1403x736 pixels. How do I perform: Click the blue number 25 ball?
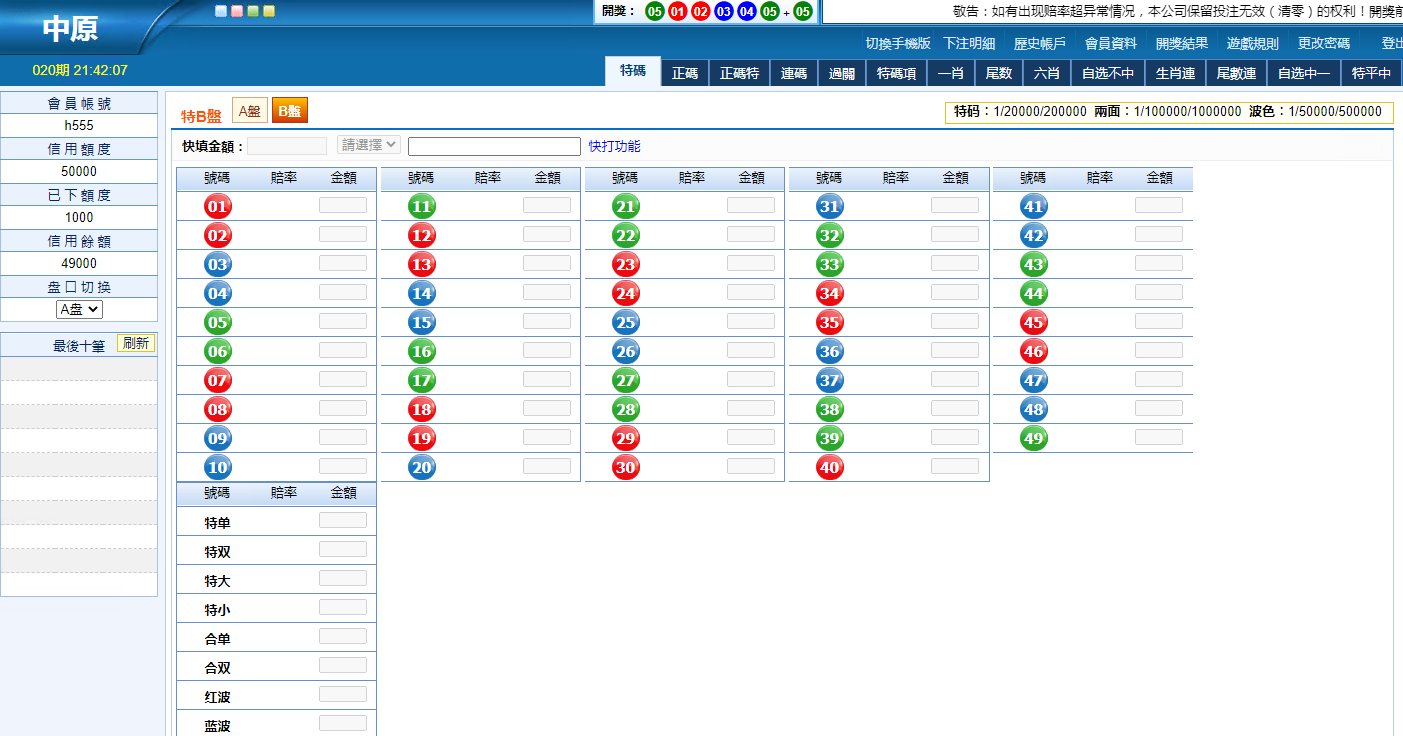(625, 323)
